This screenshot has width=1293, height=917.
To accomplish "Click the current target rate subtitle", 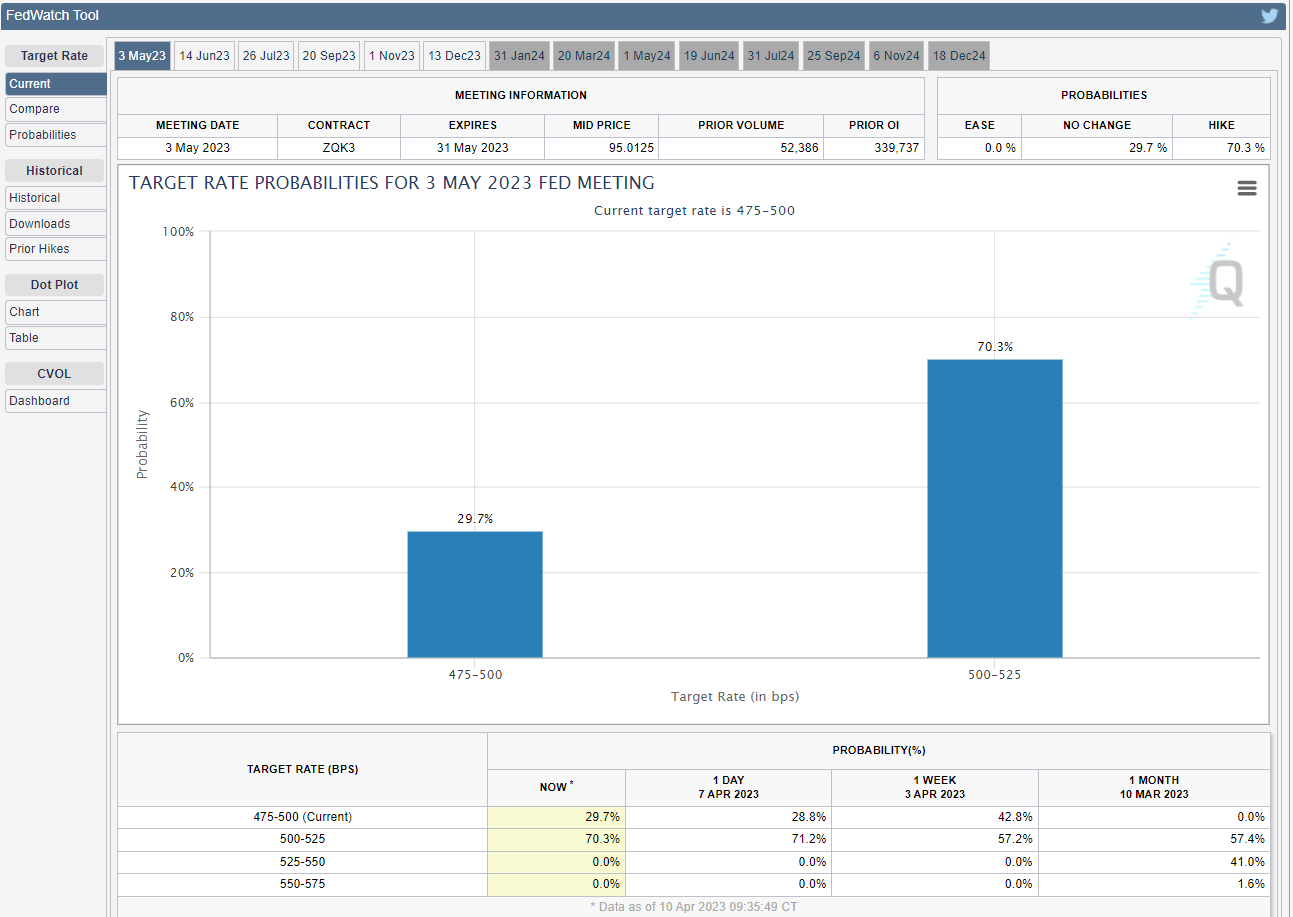I will (x=694, y=211).
